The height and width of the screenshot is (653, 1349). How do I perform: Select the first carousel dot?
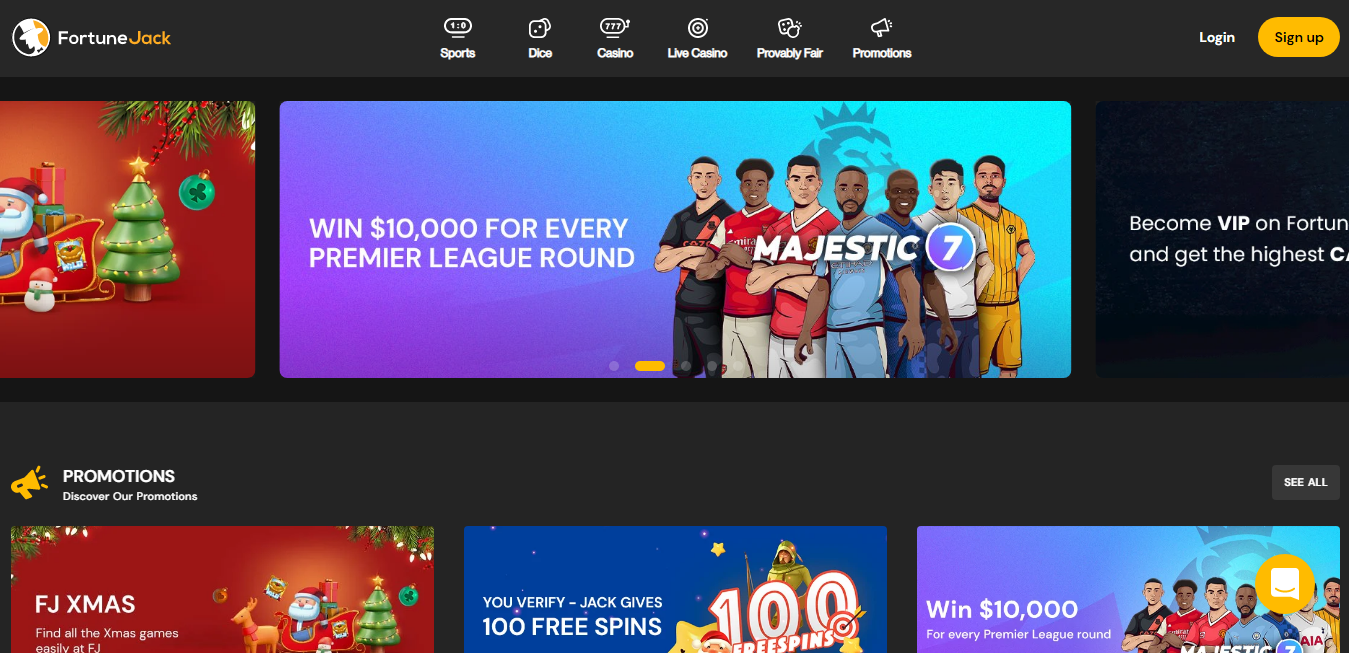click(x=614, y=366)
